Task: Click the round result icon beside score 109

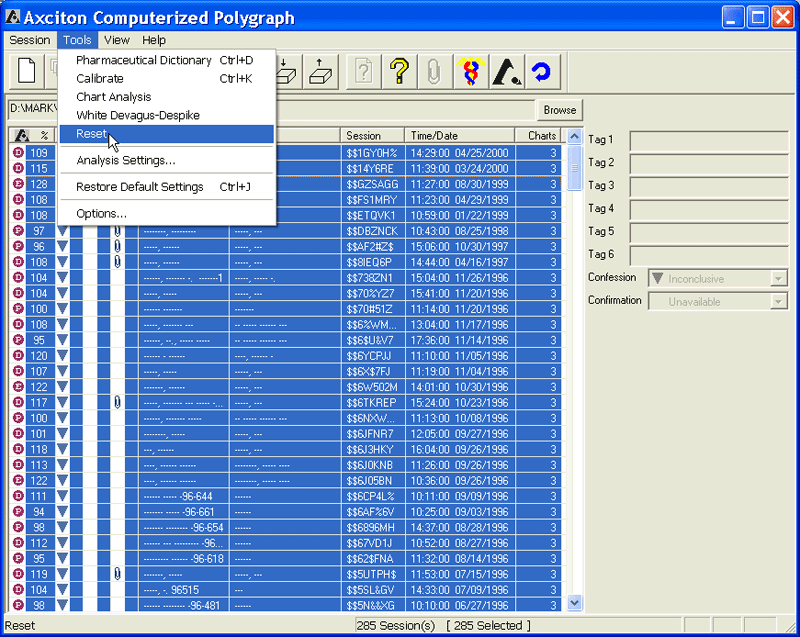Action: pyautogui.click(x=18, y=152)
